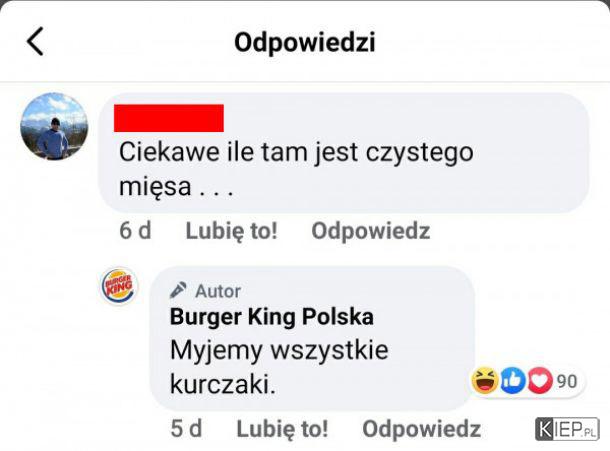
Task: Like the comment about czystego mięsa
Action: click(x=231, y=231)
